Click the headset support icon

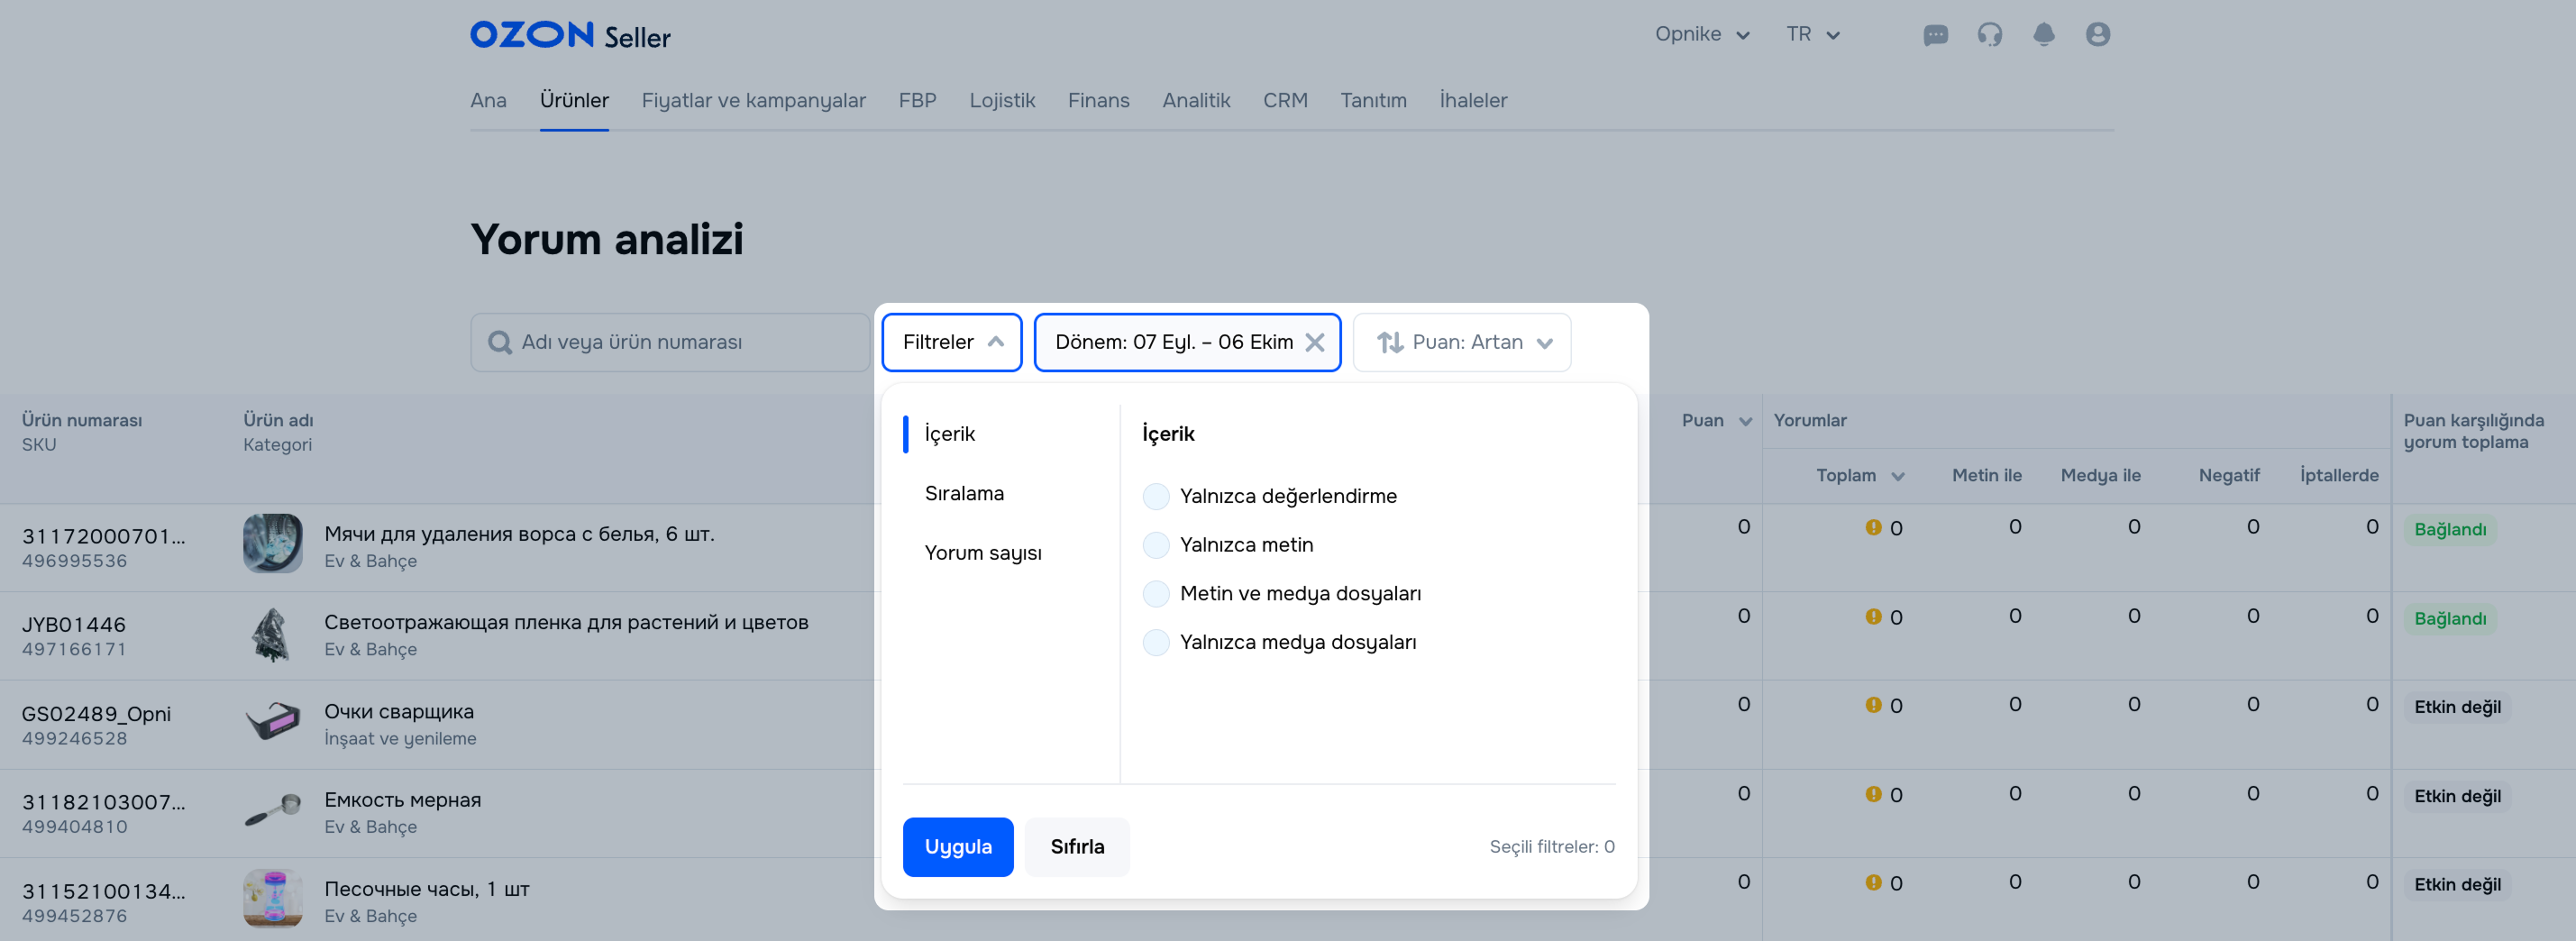tap(1989, 35)
